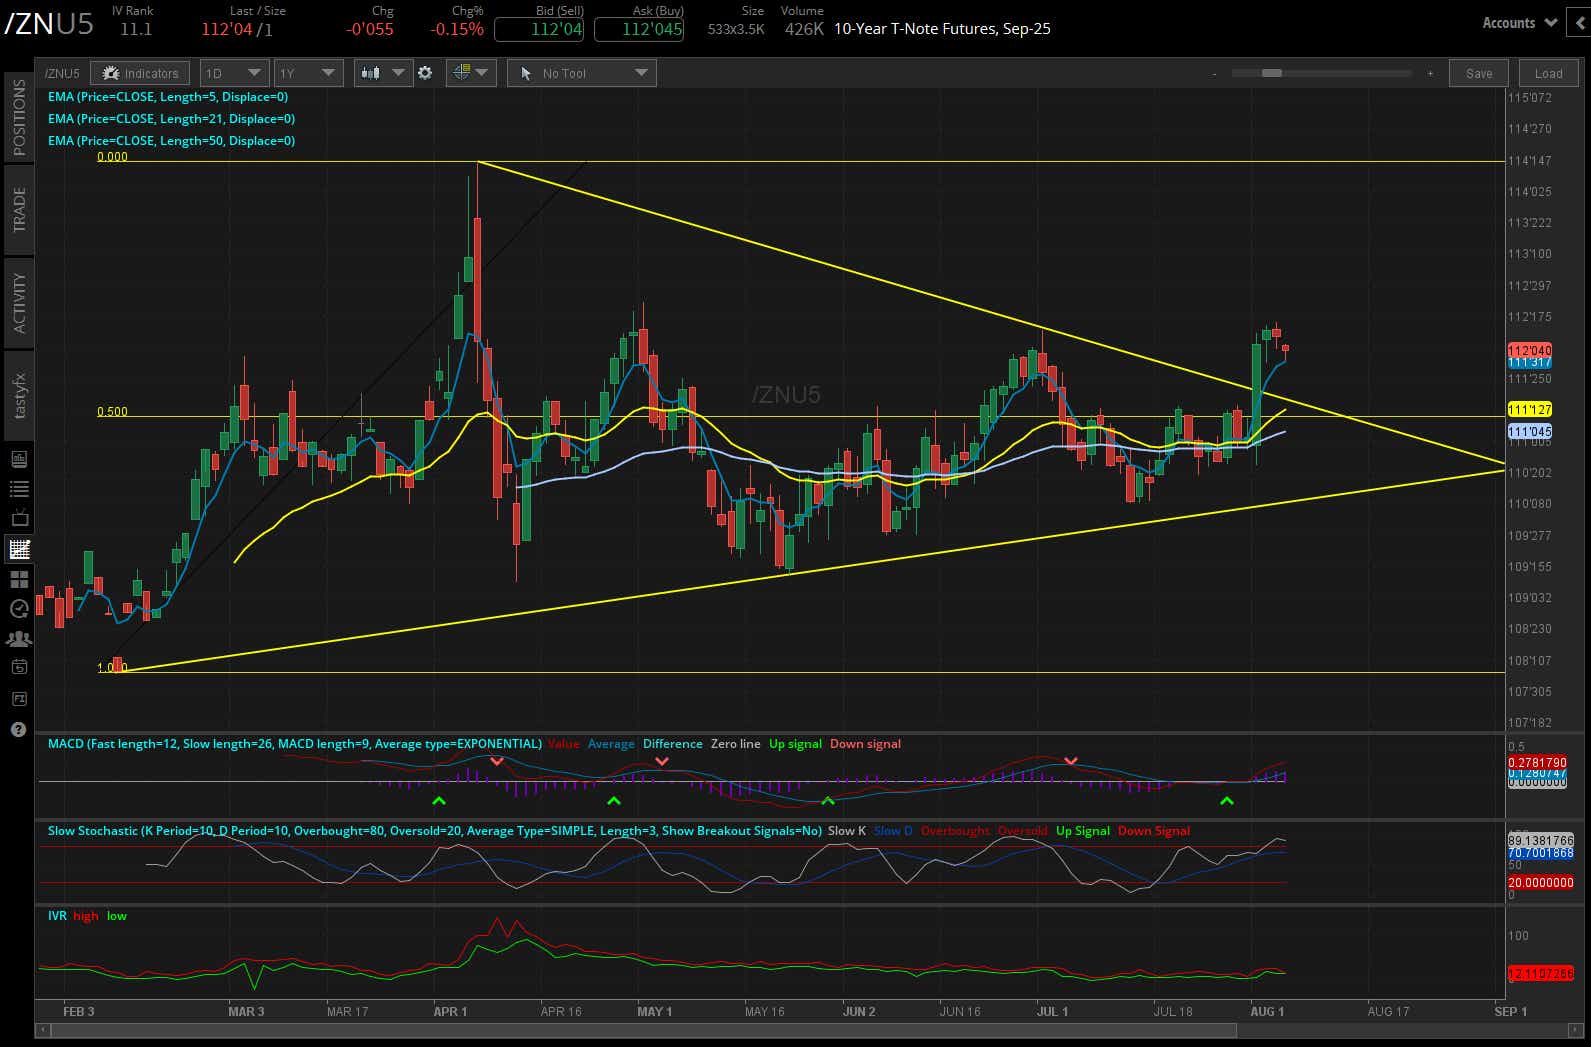Open the watchlist lines sidebar icon
Viewport: 1591px width, 1047px height.
19,489
